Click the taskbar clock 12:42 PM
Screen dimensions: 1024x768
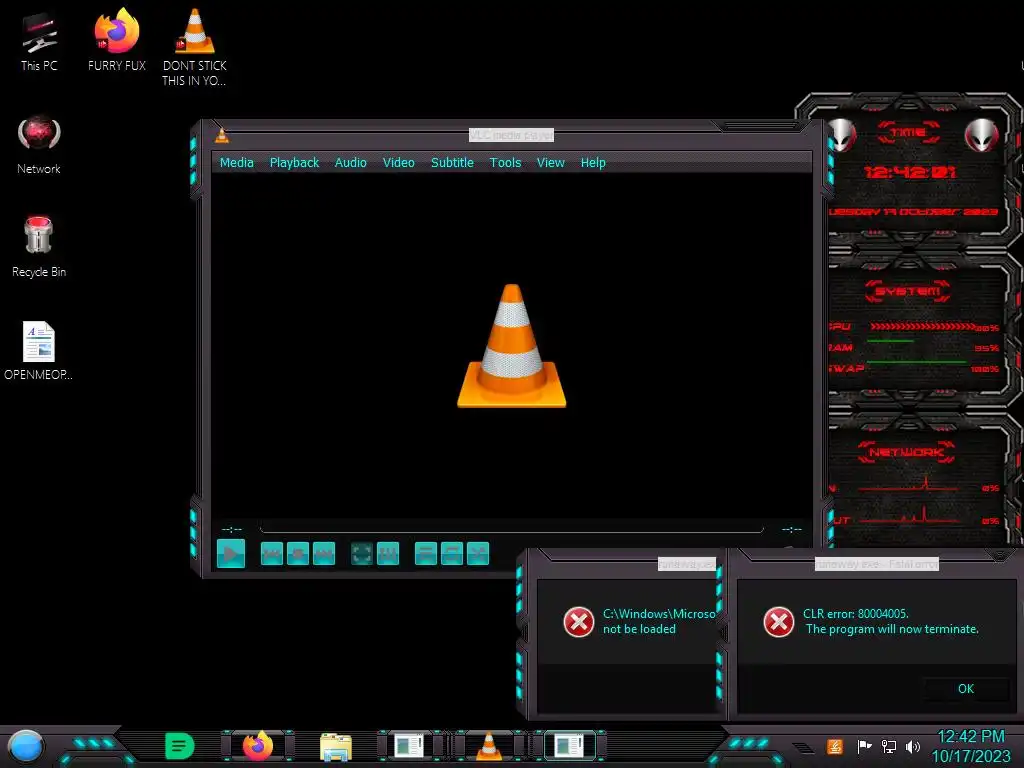click(x=971, y=737)
